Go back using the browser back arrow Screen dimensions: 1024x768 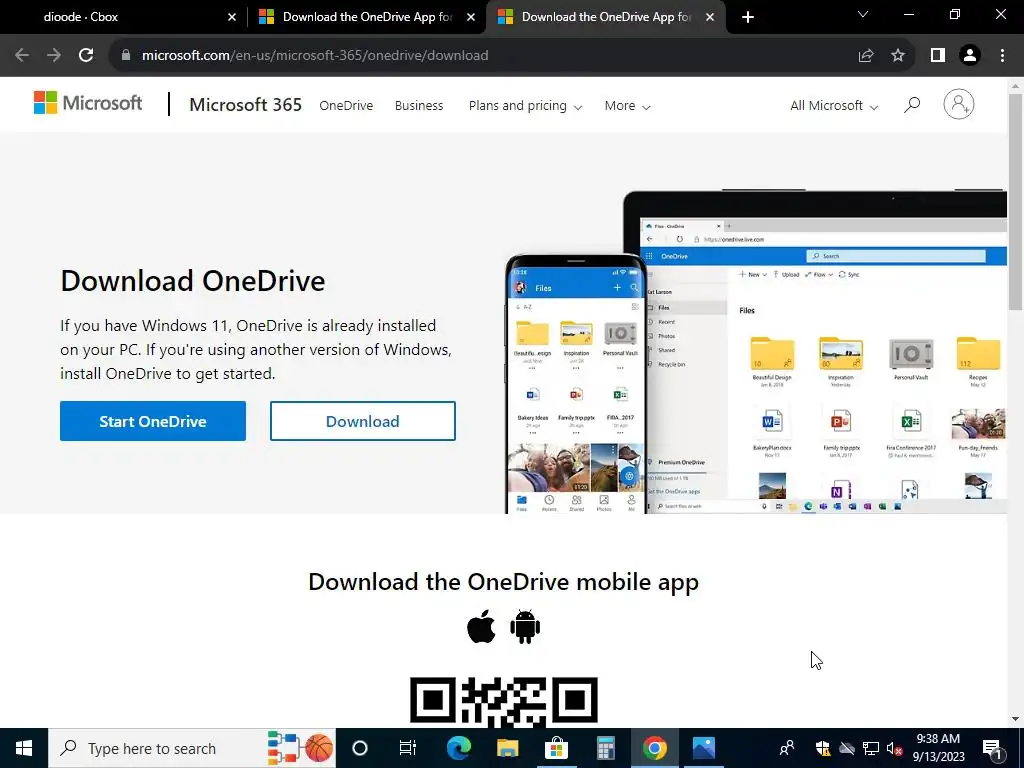click(22, 56)
